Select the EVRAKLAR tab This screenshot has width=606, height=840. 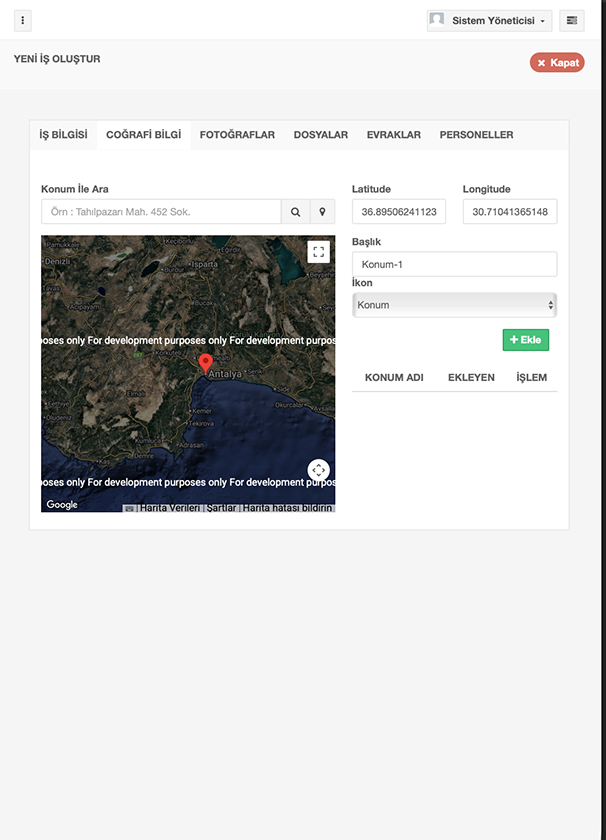393,135
